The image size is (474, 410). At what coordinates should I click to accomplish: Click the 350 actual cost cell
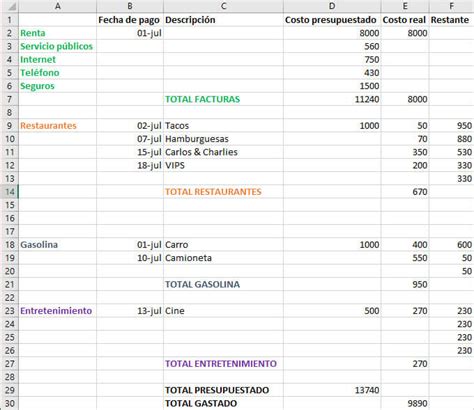pyautogui.click(x=405, y=152)
